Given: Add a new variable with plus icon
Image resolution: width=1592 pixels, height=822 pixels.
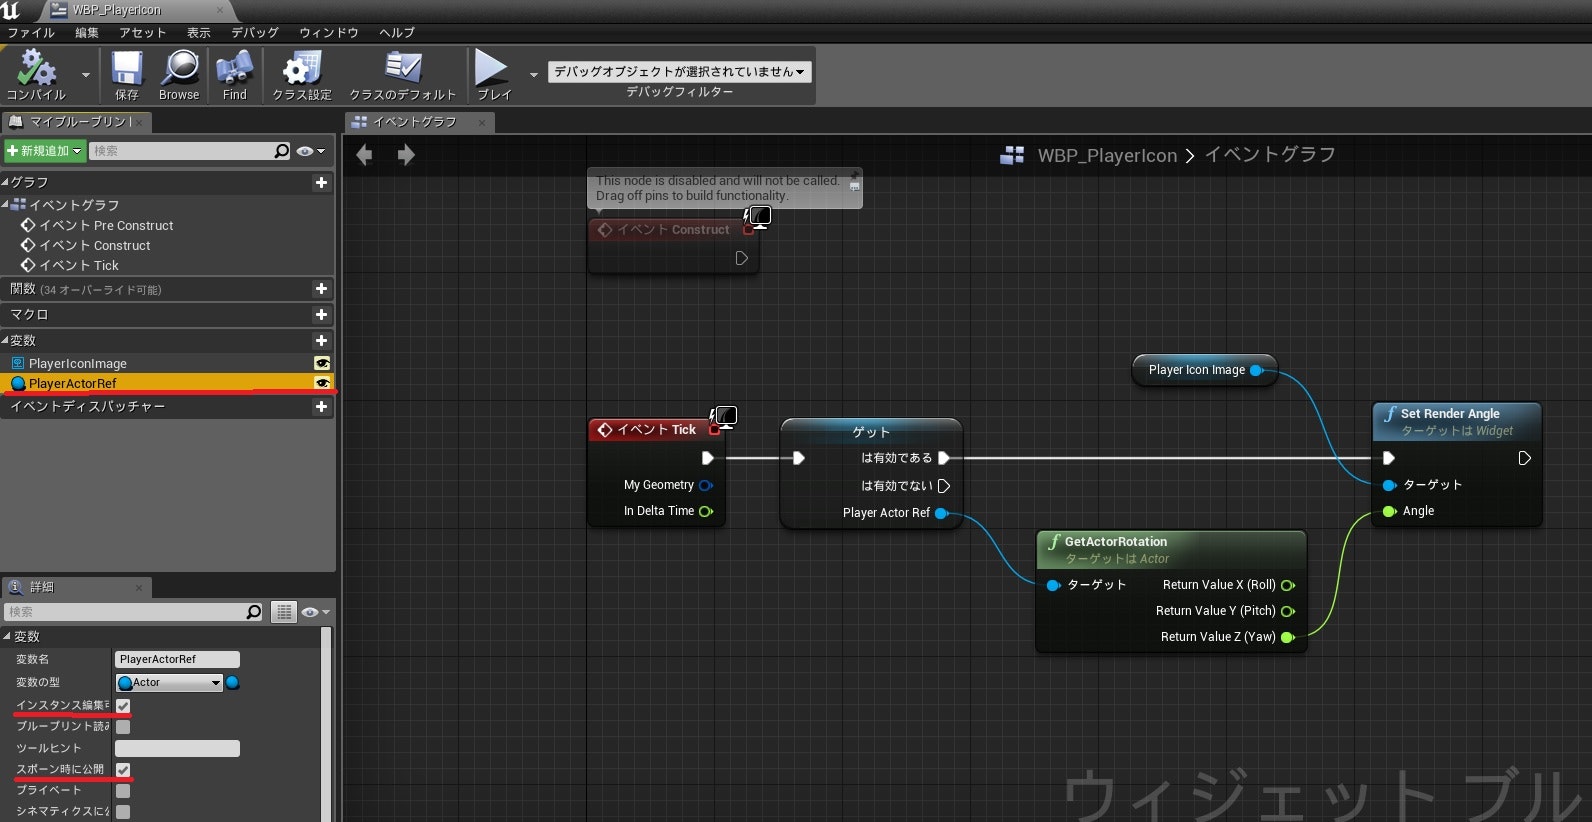Looking at the screenshot, I should 321,341.
